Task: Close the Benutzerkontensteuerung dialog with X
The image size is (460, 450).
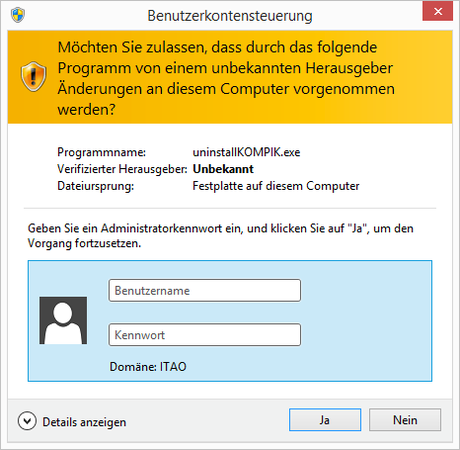Action: pos(438,12)
